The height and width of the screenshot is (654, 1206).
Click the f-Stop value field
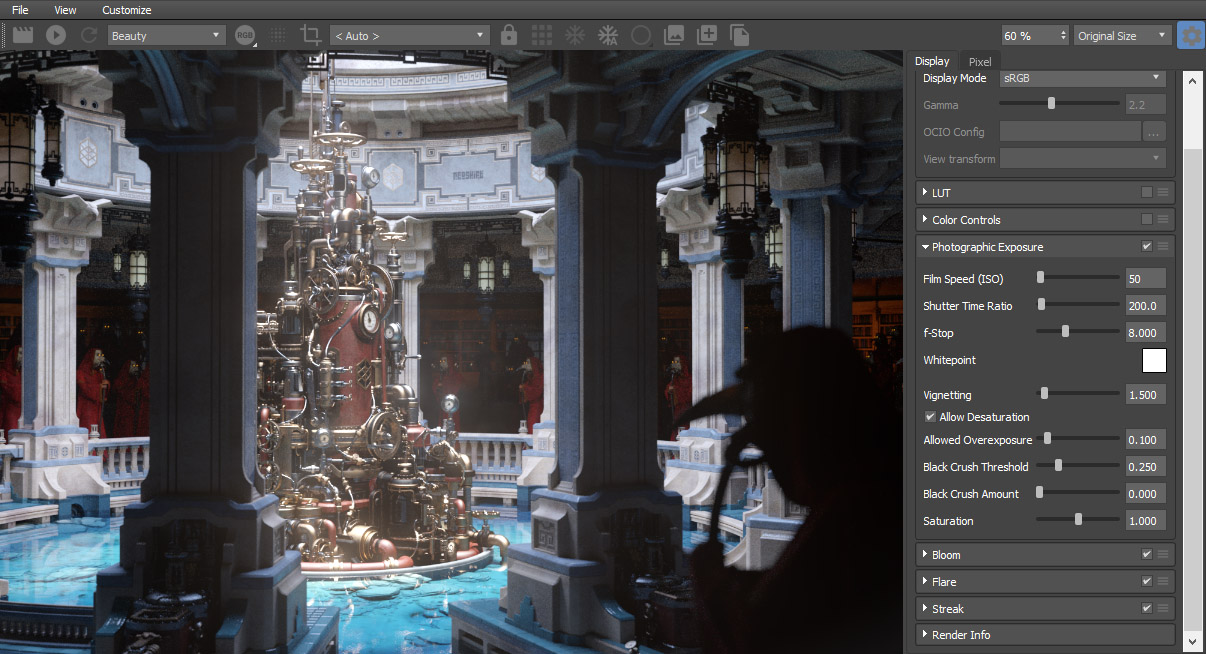[1145, 333]
